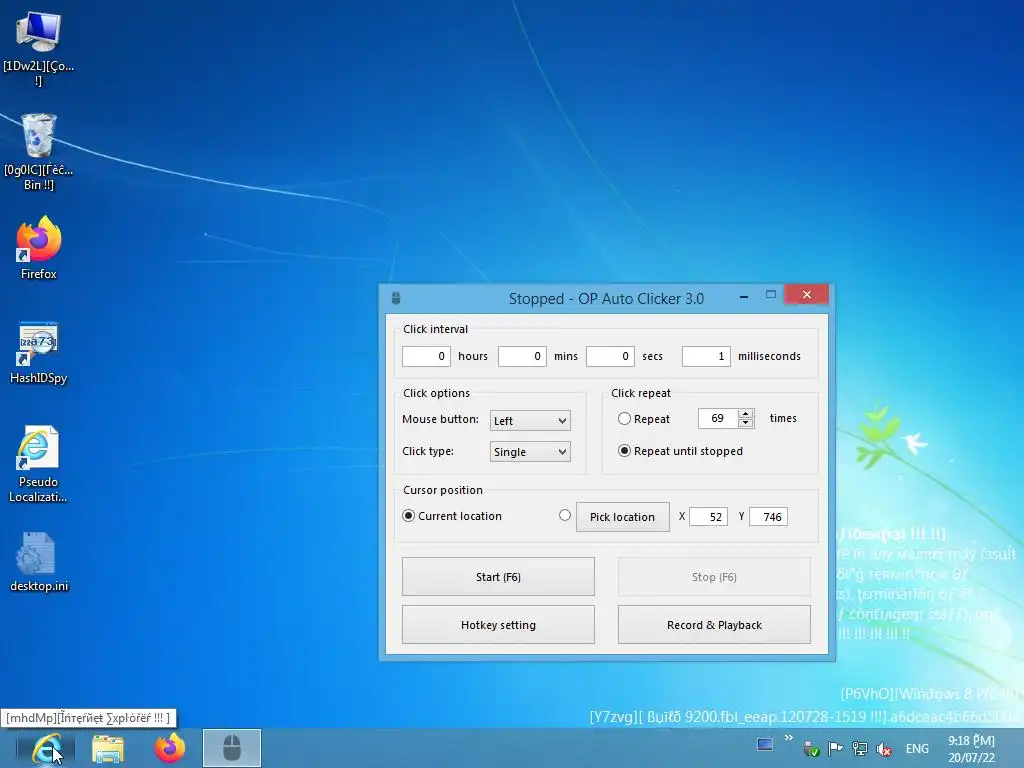
Task: Open the Click type dropdown
Action: pos(530,452)
